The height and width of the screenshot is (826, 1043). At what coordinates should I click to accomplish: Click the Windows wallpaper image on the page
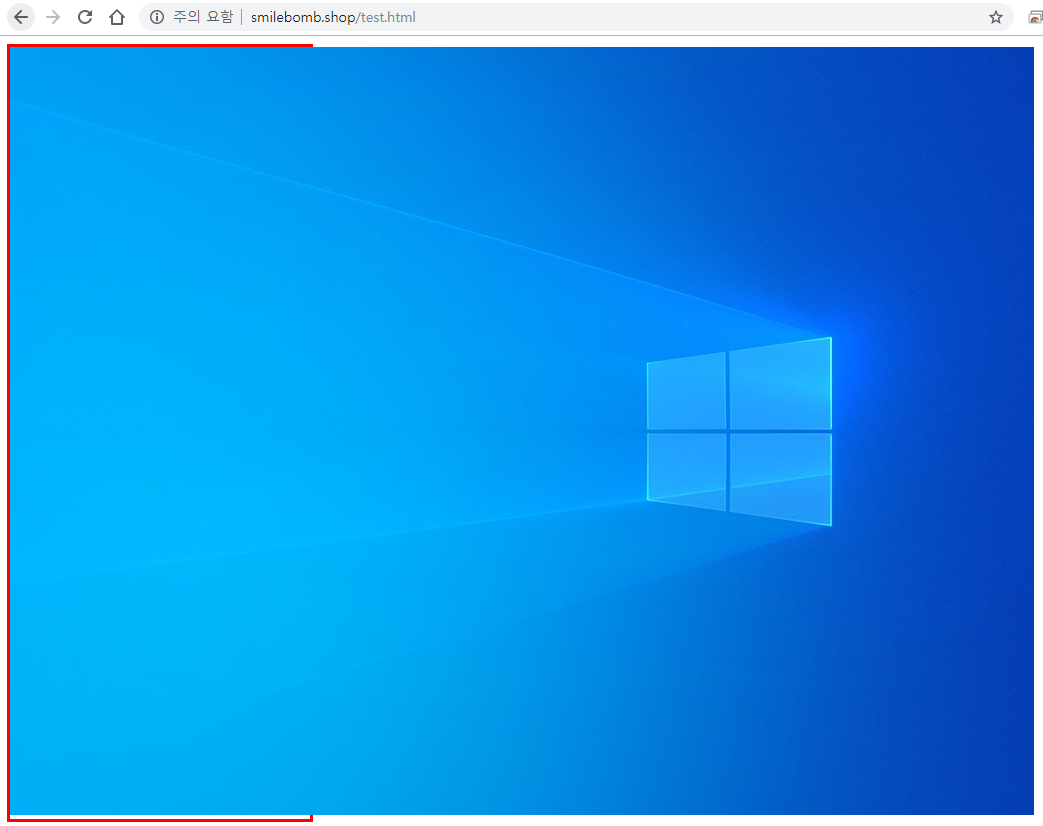pyautogui.click(x=522, y=431)
